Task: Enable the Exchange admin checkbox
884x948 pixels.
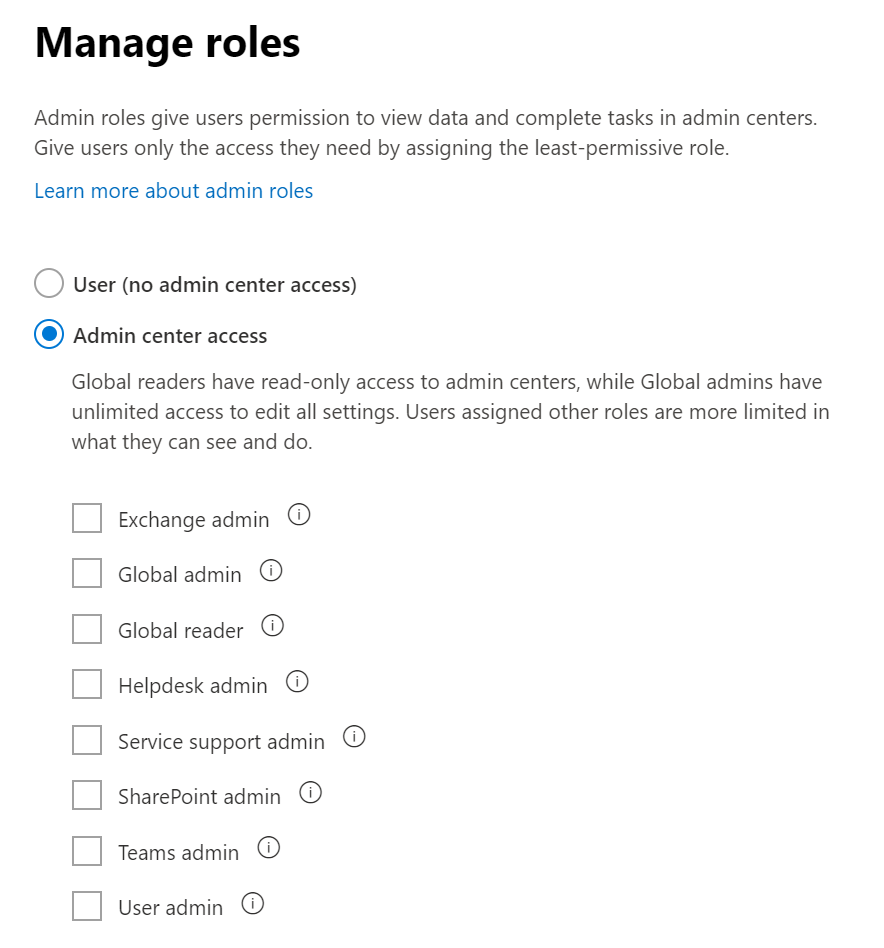Action: coord(87,519)
